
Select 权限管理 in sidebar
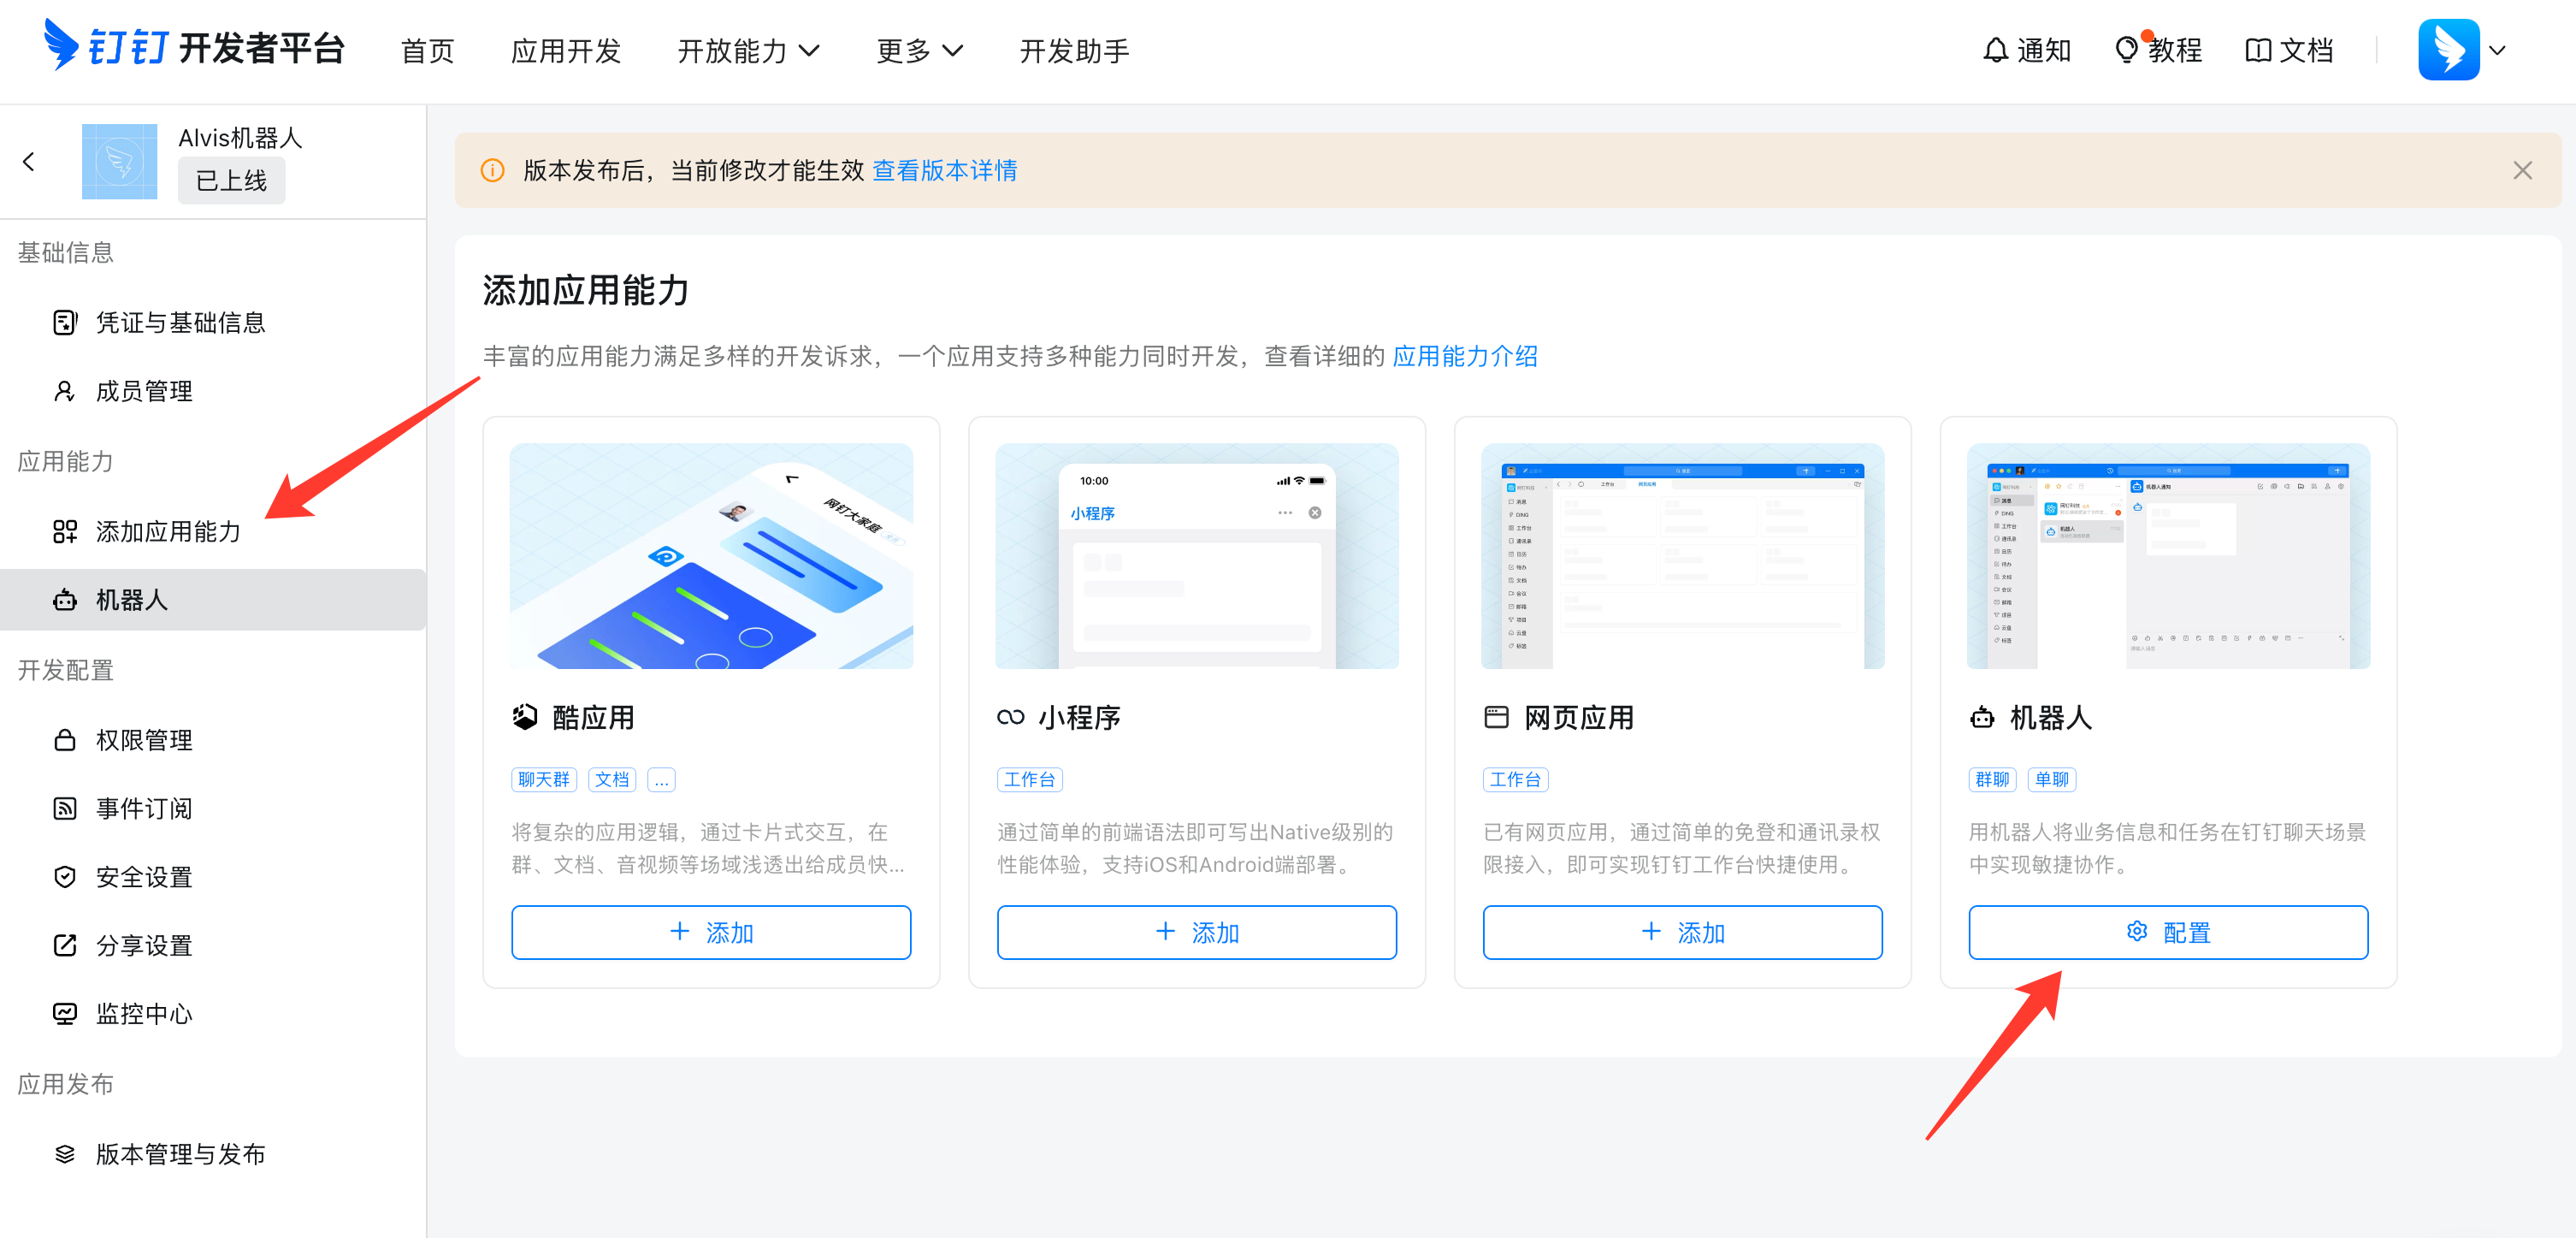pyautogui.click(x=213, y=740)
